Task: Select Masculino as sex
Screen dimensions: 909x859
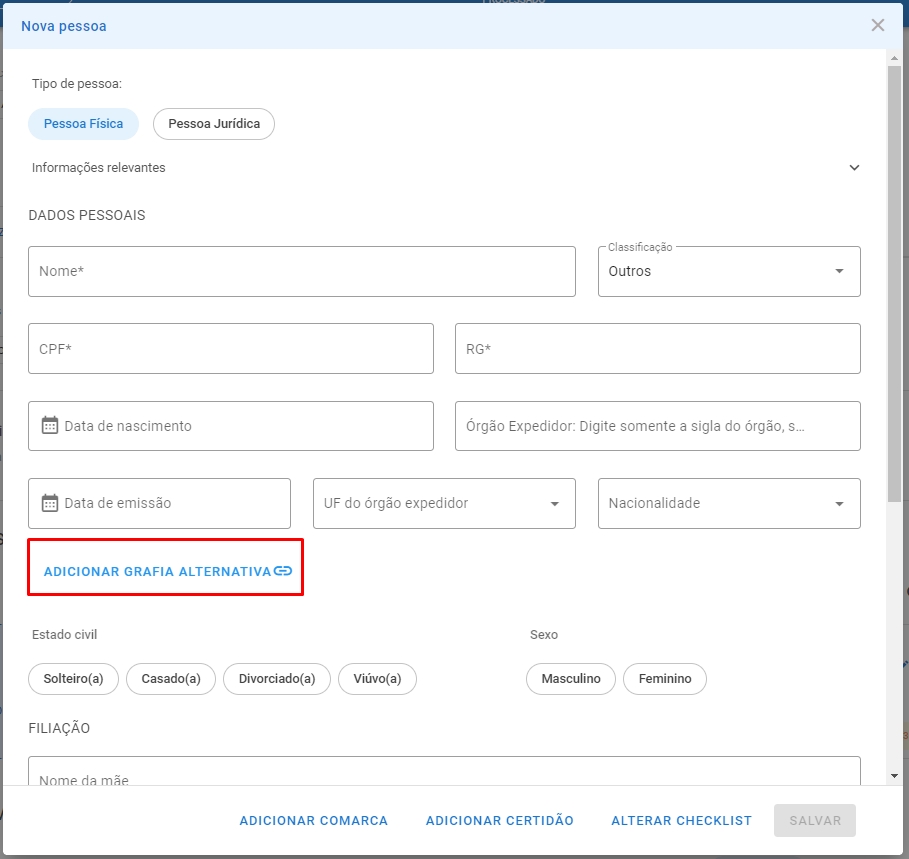Action: pos(571,679)
